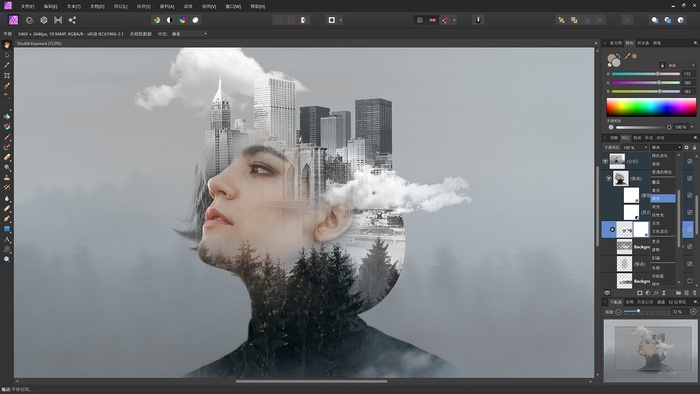Select the View hand tool

(7, 45)
